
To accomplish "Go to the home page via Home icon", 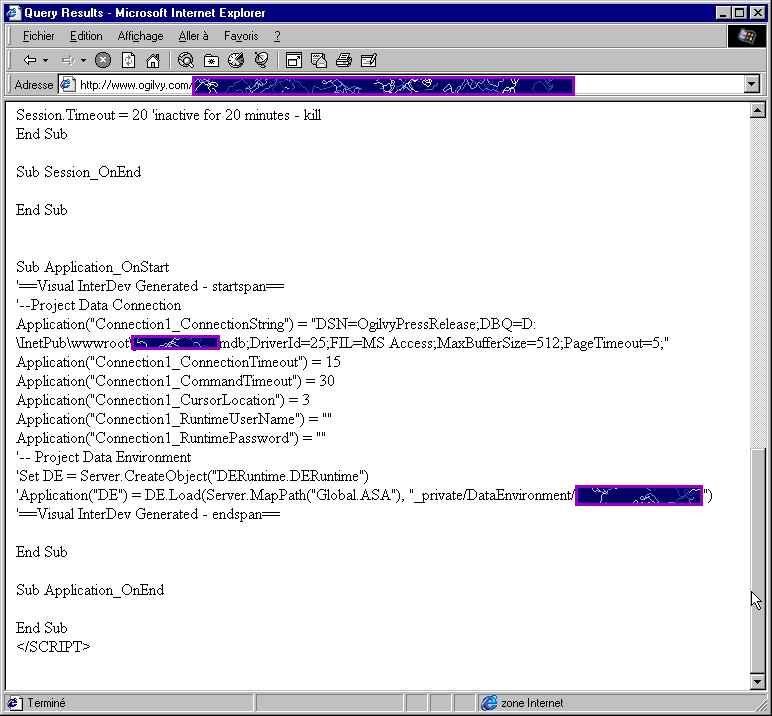I will pyautogui.click(x=153, y=60).
